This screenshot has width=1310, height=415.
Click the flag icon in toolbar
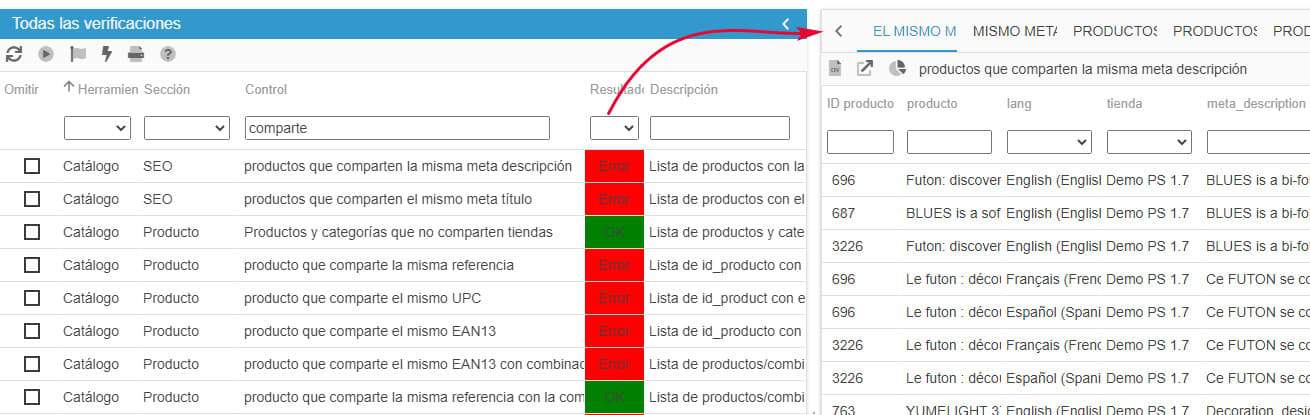(x=77, y=54)
